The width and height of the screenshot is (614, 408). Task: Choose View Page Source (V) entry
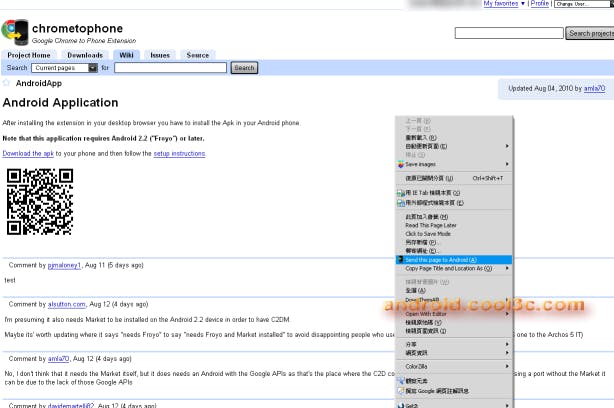(x=454, y=323)
